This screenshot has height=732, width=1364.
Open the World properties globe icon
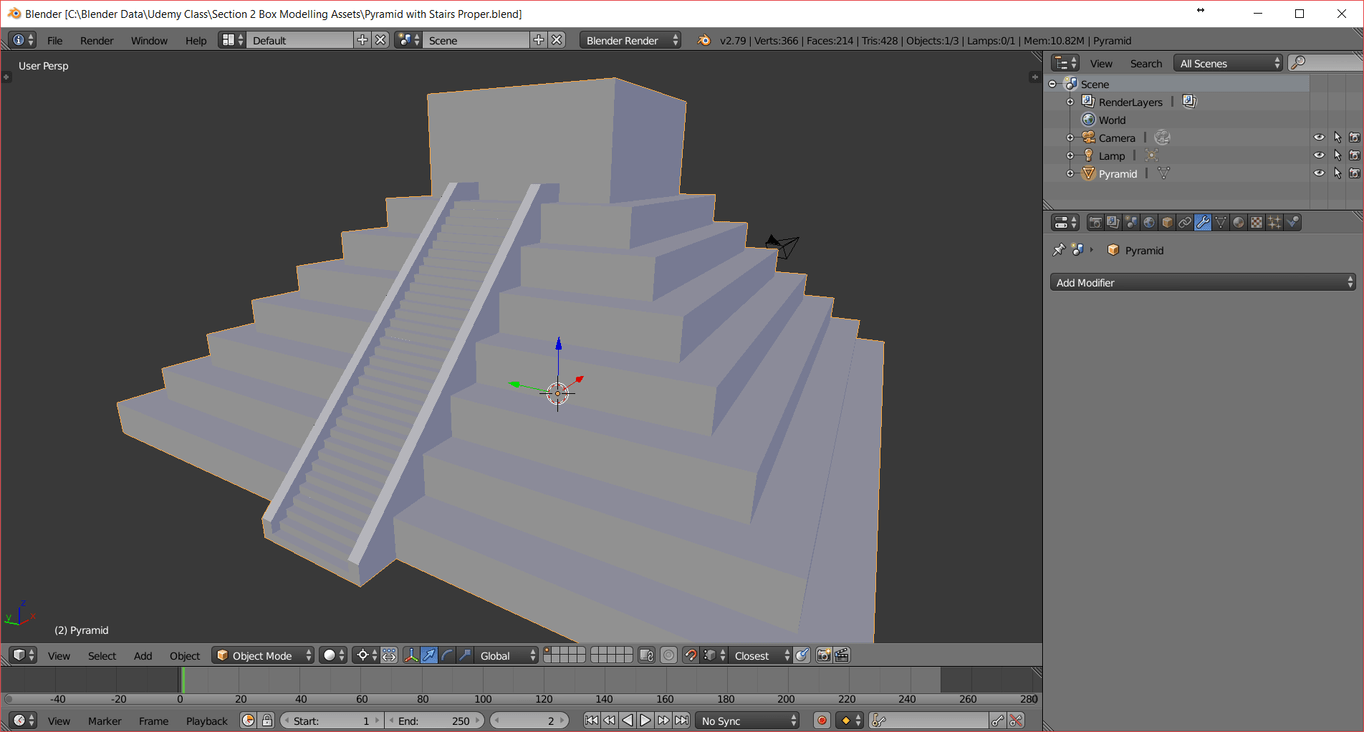[1149, 222]
